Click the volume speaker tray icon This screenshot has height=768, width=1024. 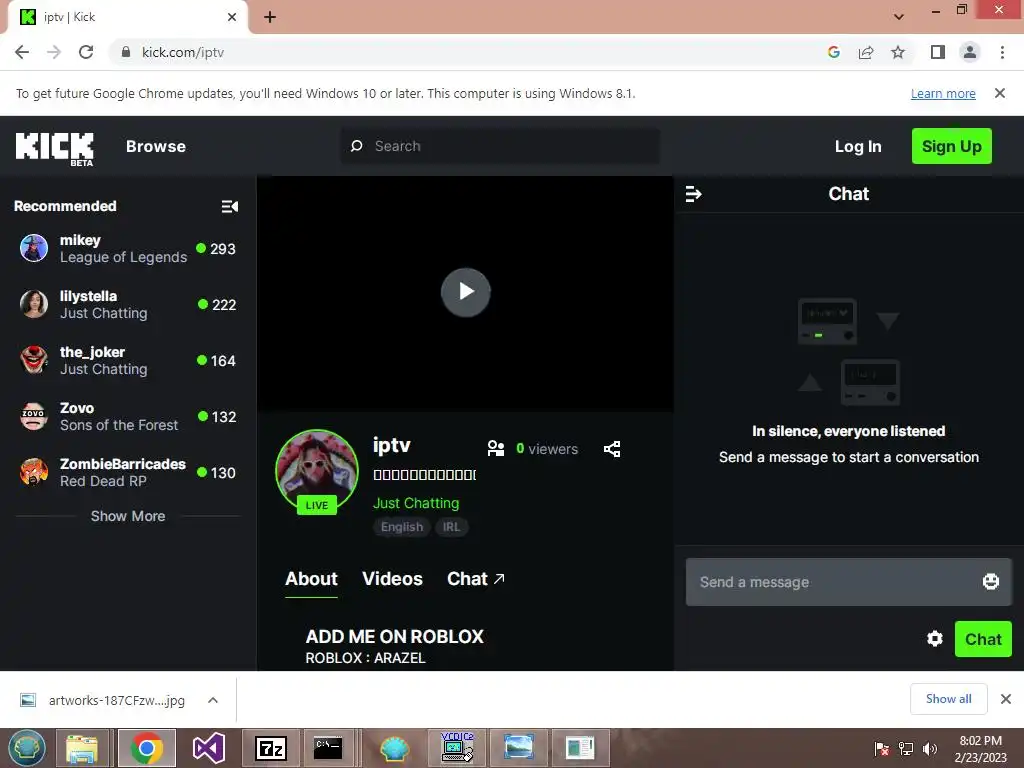[930, 749]
